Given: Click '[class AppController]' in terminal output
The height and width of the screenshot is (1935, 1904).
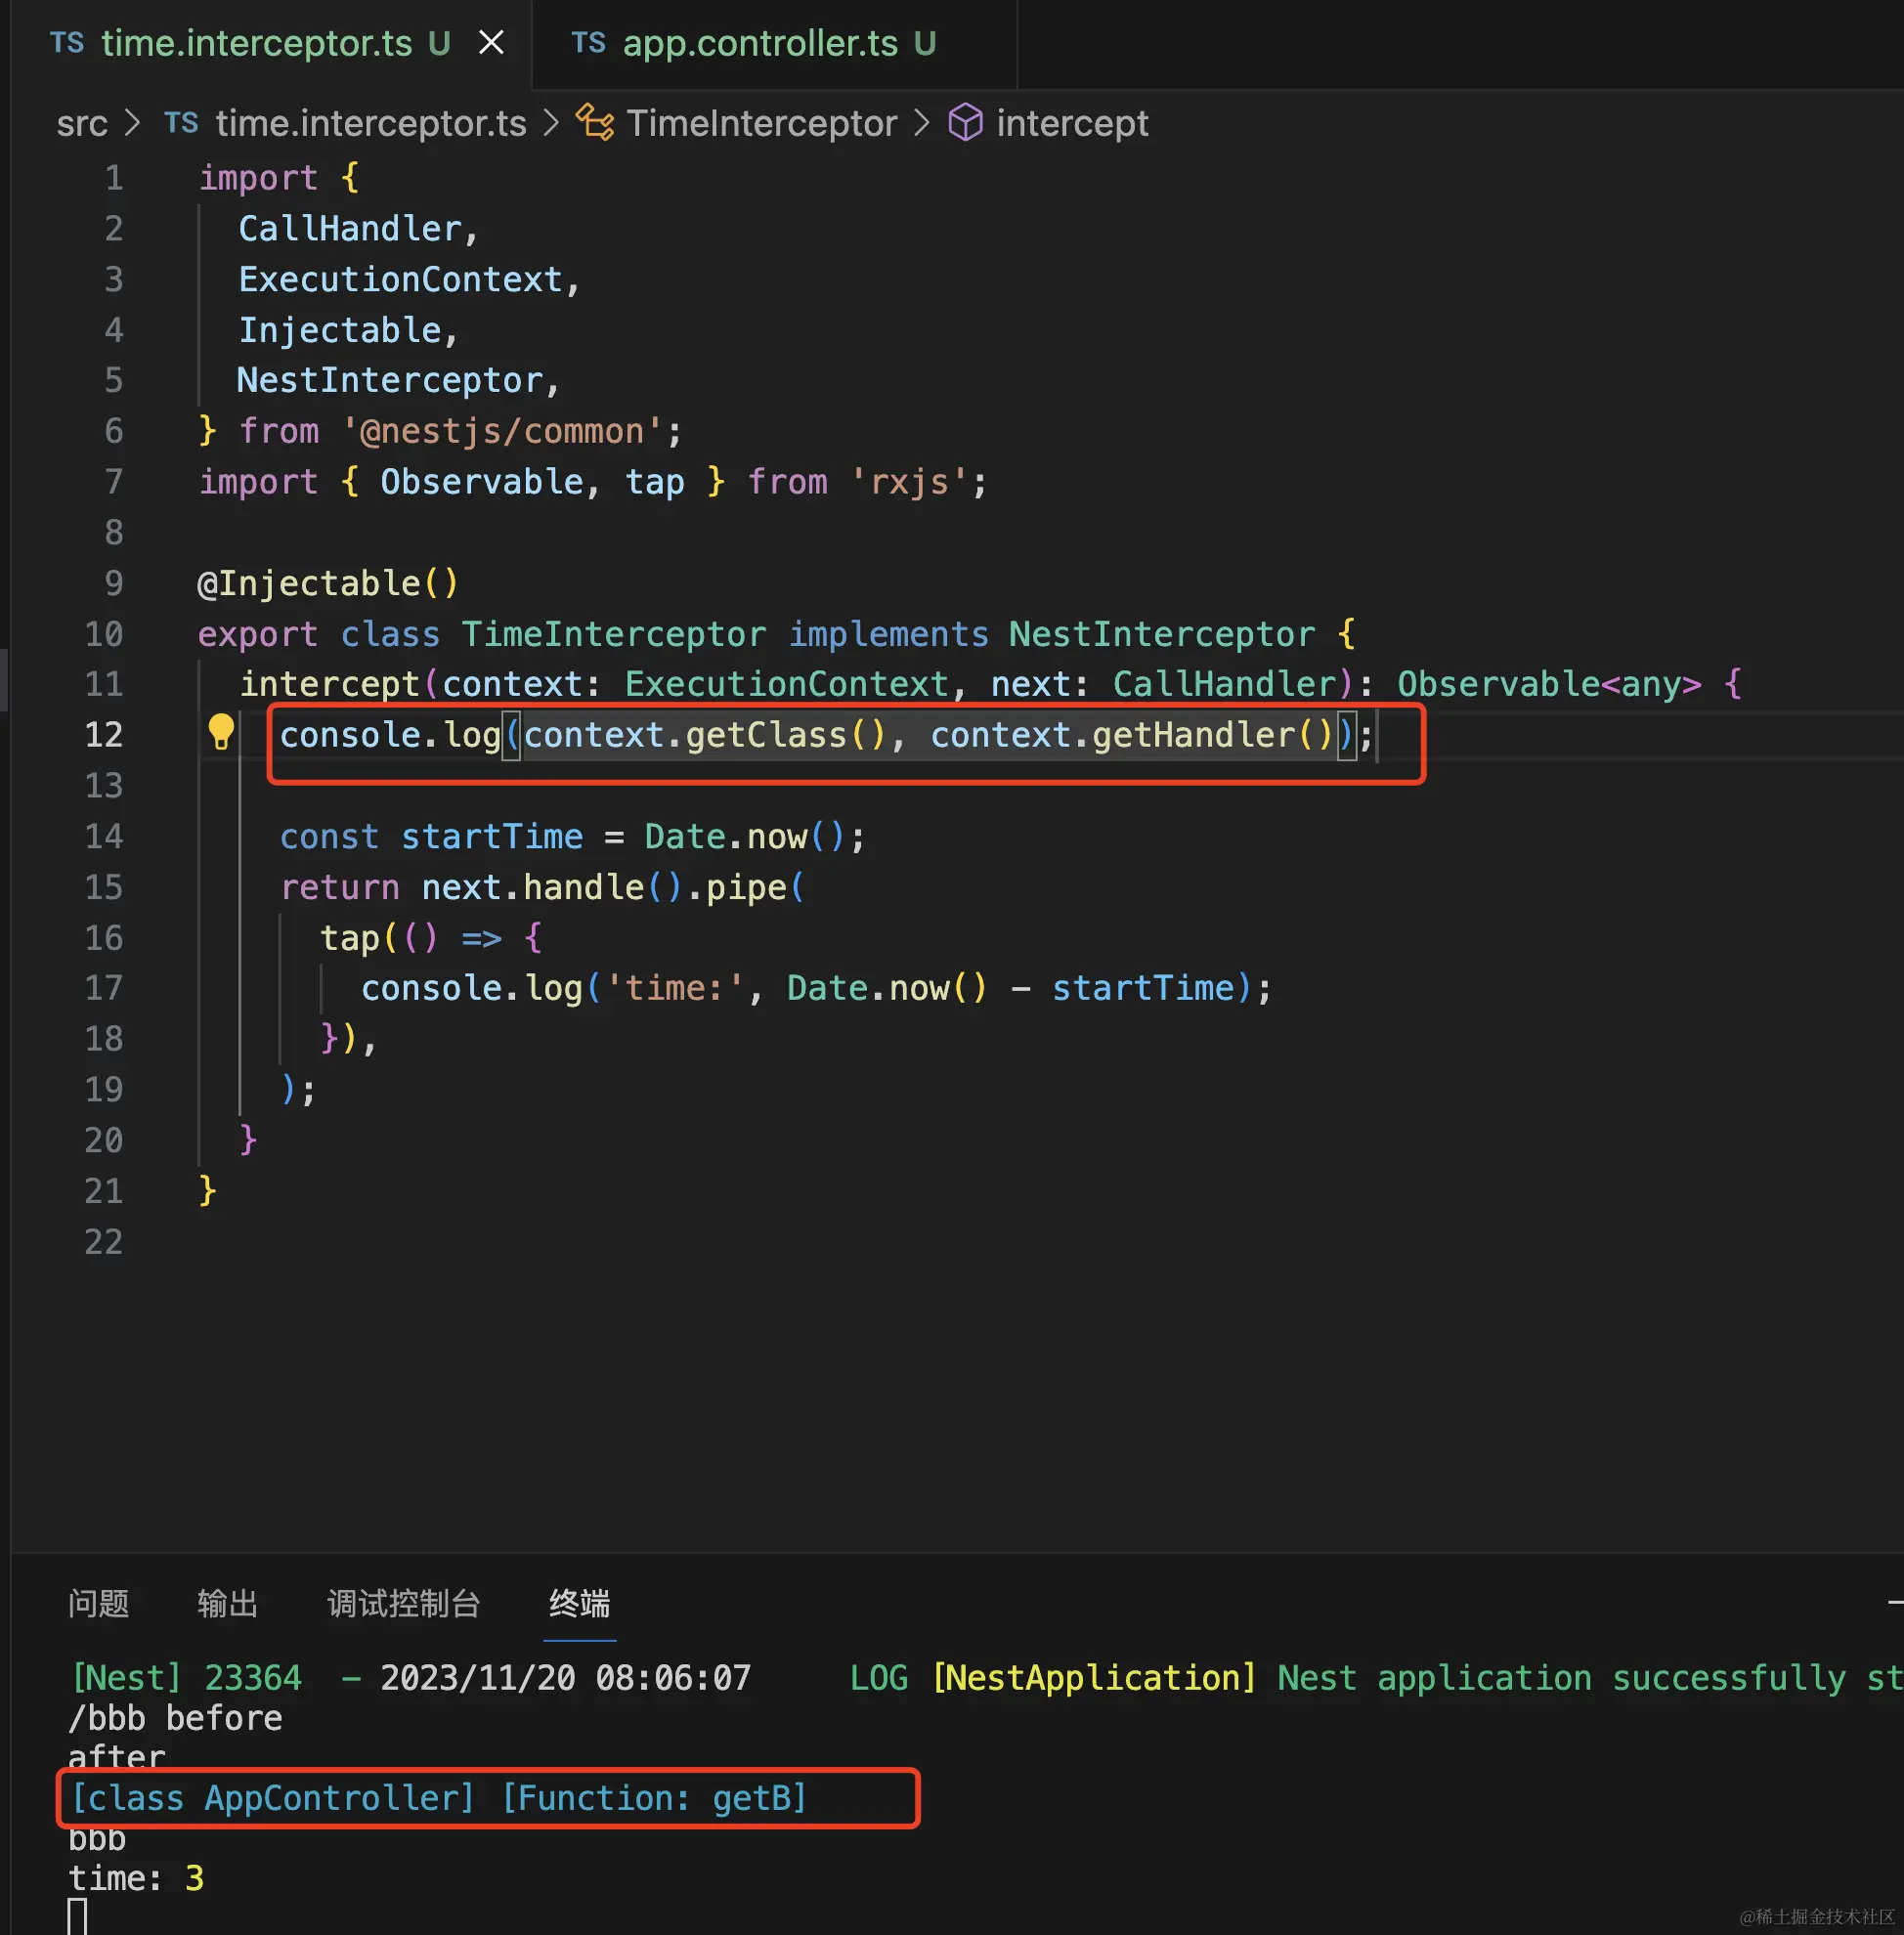Looking at the screenshot, I should [x=272, y=1798].
